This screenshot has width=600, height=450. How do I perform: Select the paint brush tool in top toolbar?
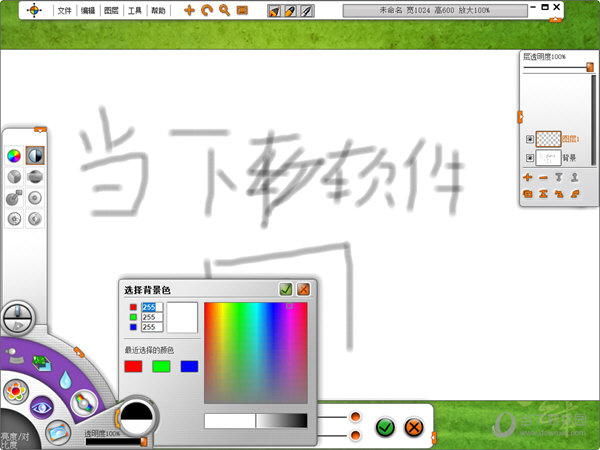[x=274, y=11]
